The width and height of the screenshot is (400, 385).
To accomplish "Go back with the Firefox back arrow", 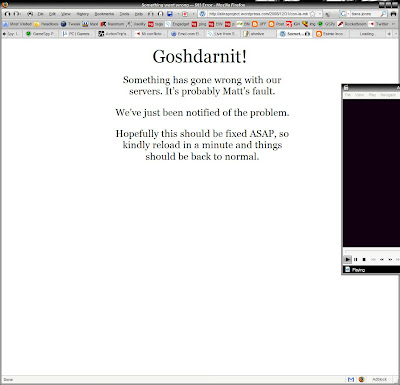I will click(x=7, y=14).
